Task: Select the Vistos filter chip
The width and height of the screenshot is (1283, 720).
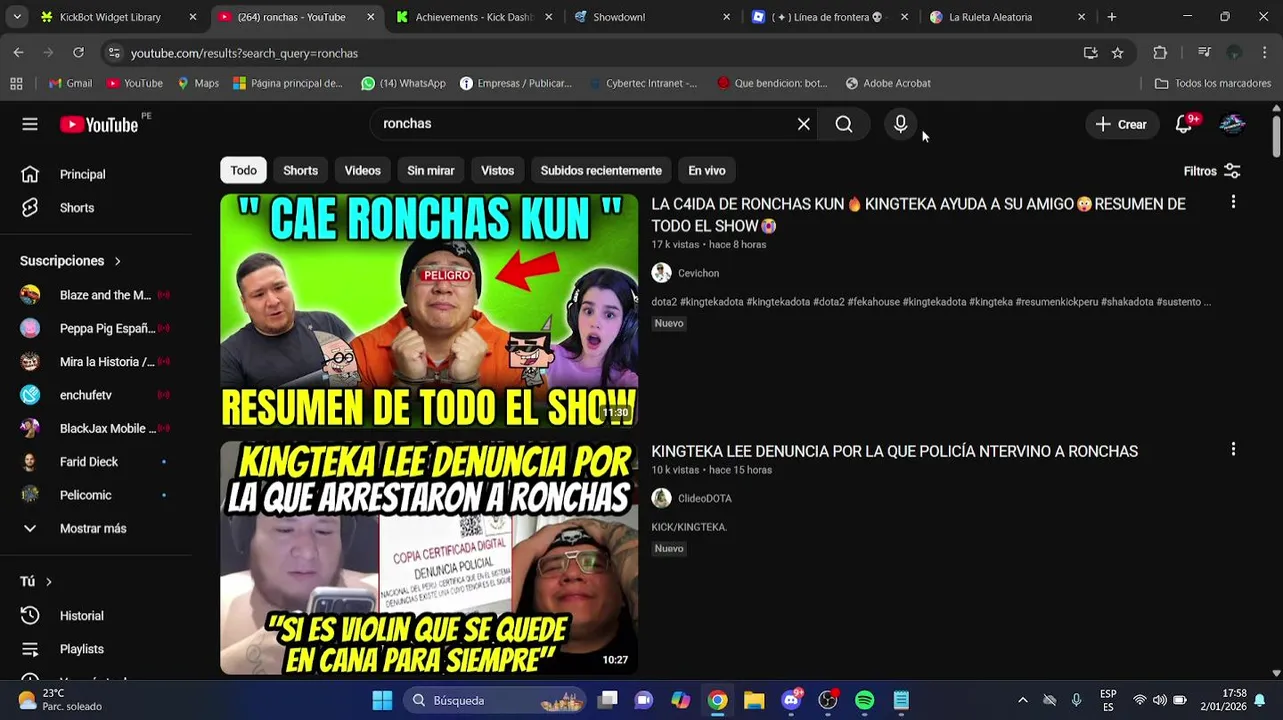Action: [497, 171]
